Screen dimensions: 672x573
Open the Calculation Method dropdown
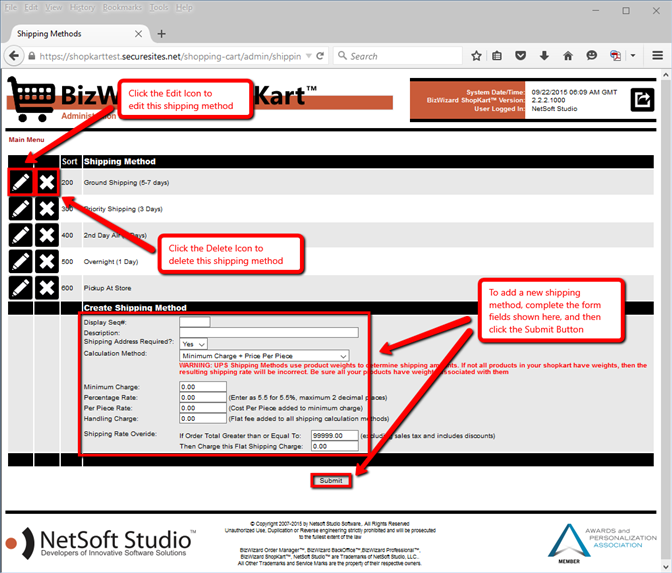coord(264,356)
